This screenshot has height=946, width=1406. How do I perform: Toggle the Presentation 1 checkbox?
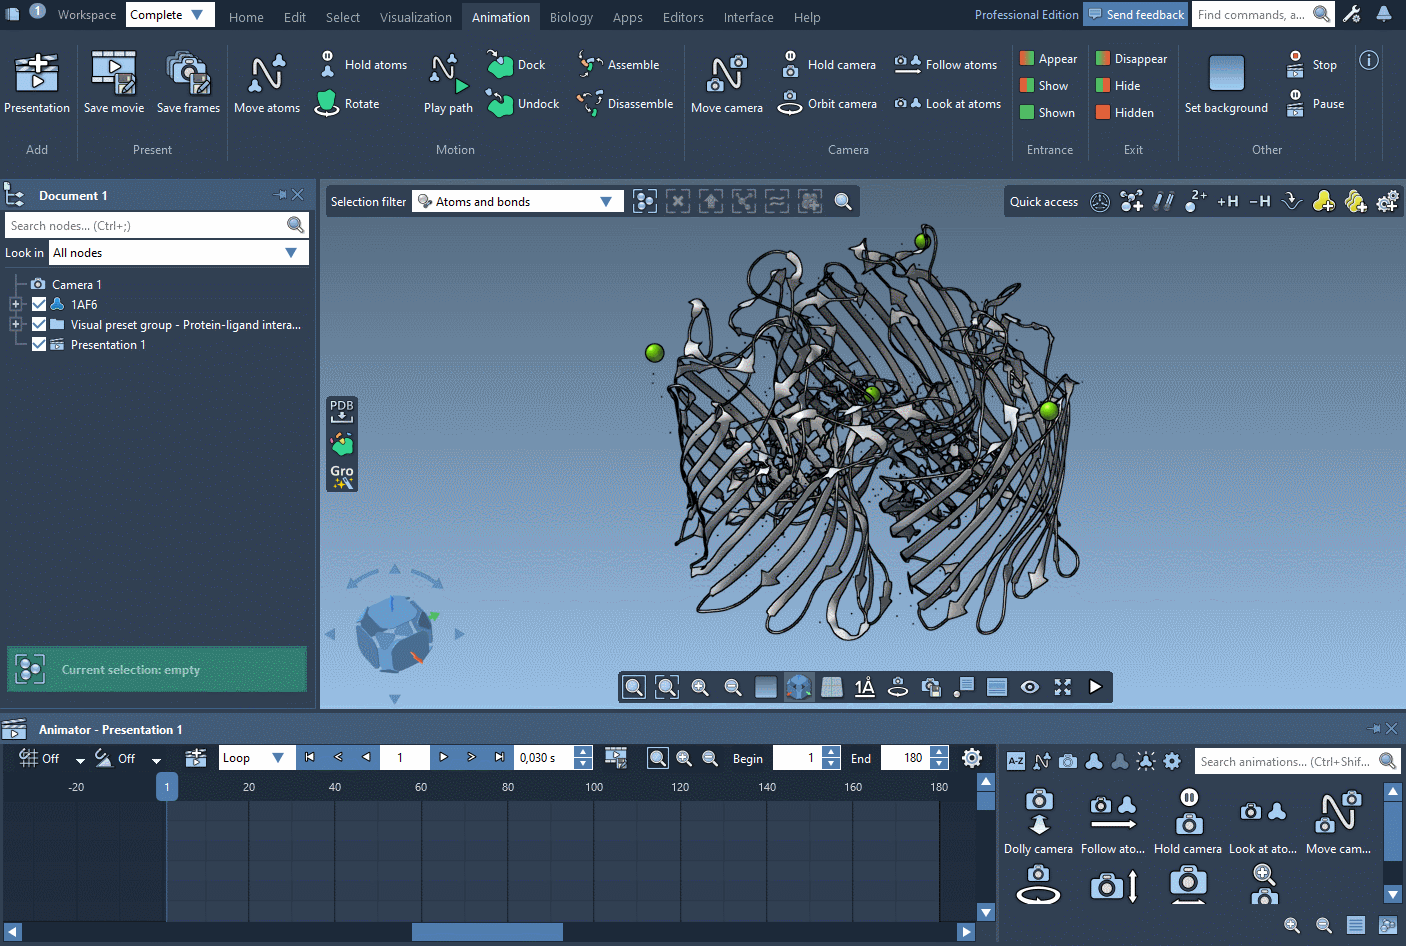tap(38, 344)
